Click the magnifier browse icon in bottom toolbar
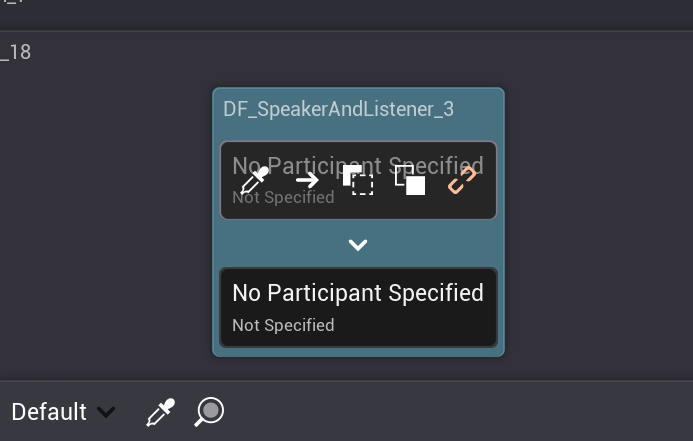 [209, 412]
